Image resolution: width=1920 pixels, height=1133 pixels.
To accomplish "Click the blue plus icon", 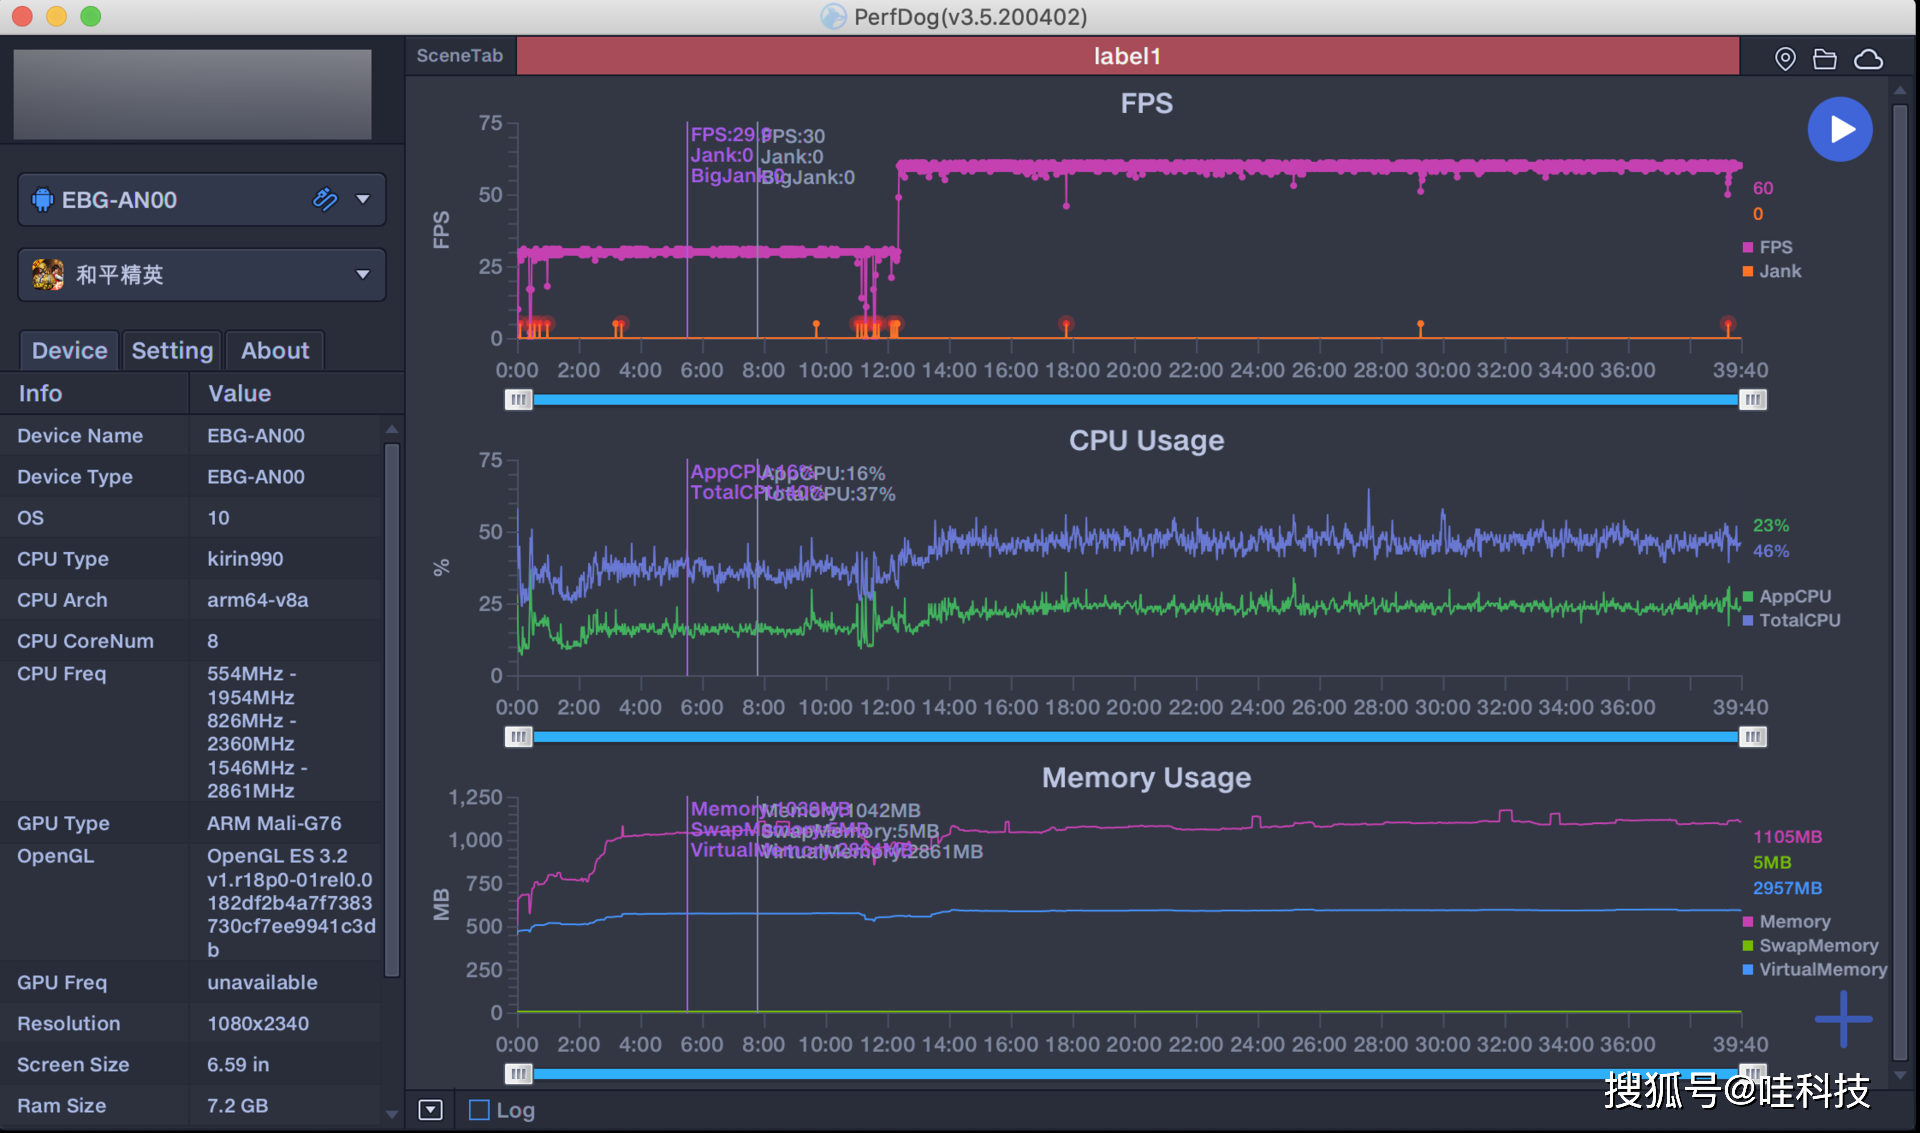I will (x=1843, y=1019).
